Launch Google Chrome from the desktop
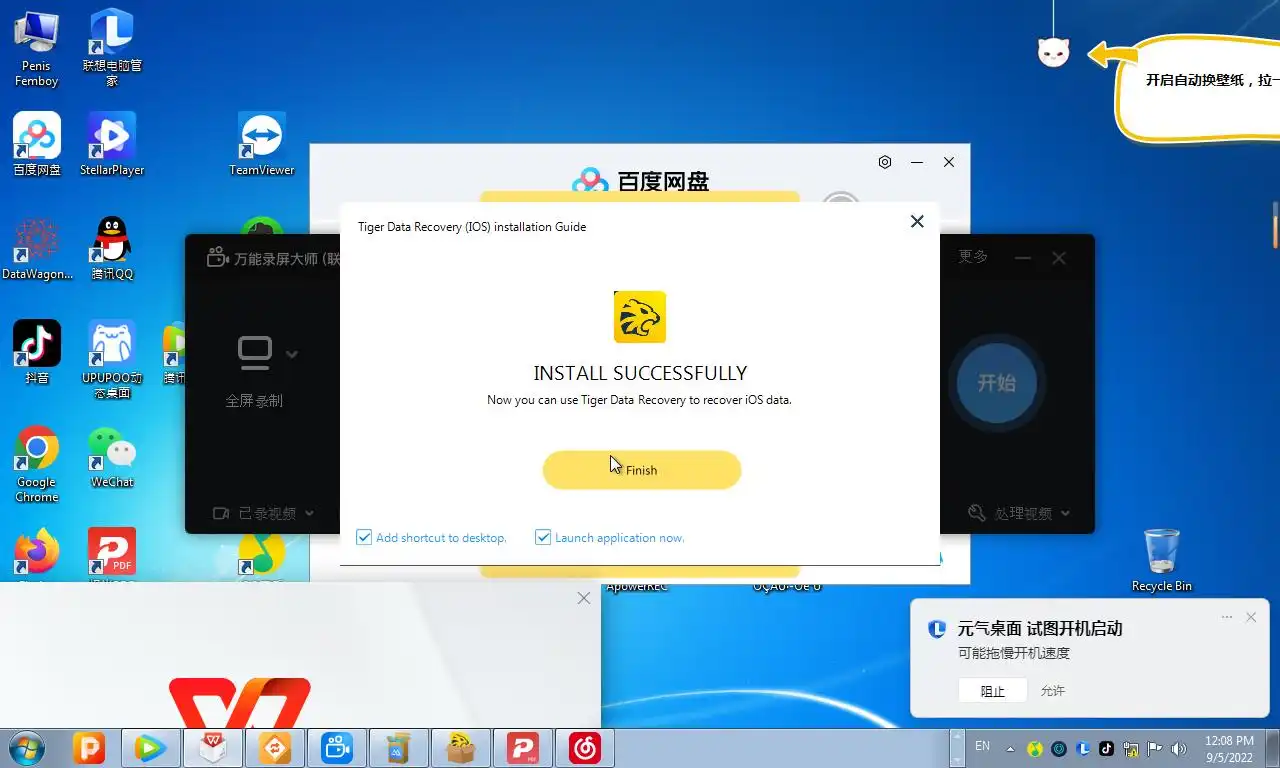 pyautogui.click(x=37, y=464)
